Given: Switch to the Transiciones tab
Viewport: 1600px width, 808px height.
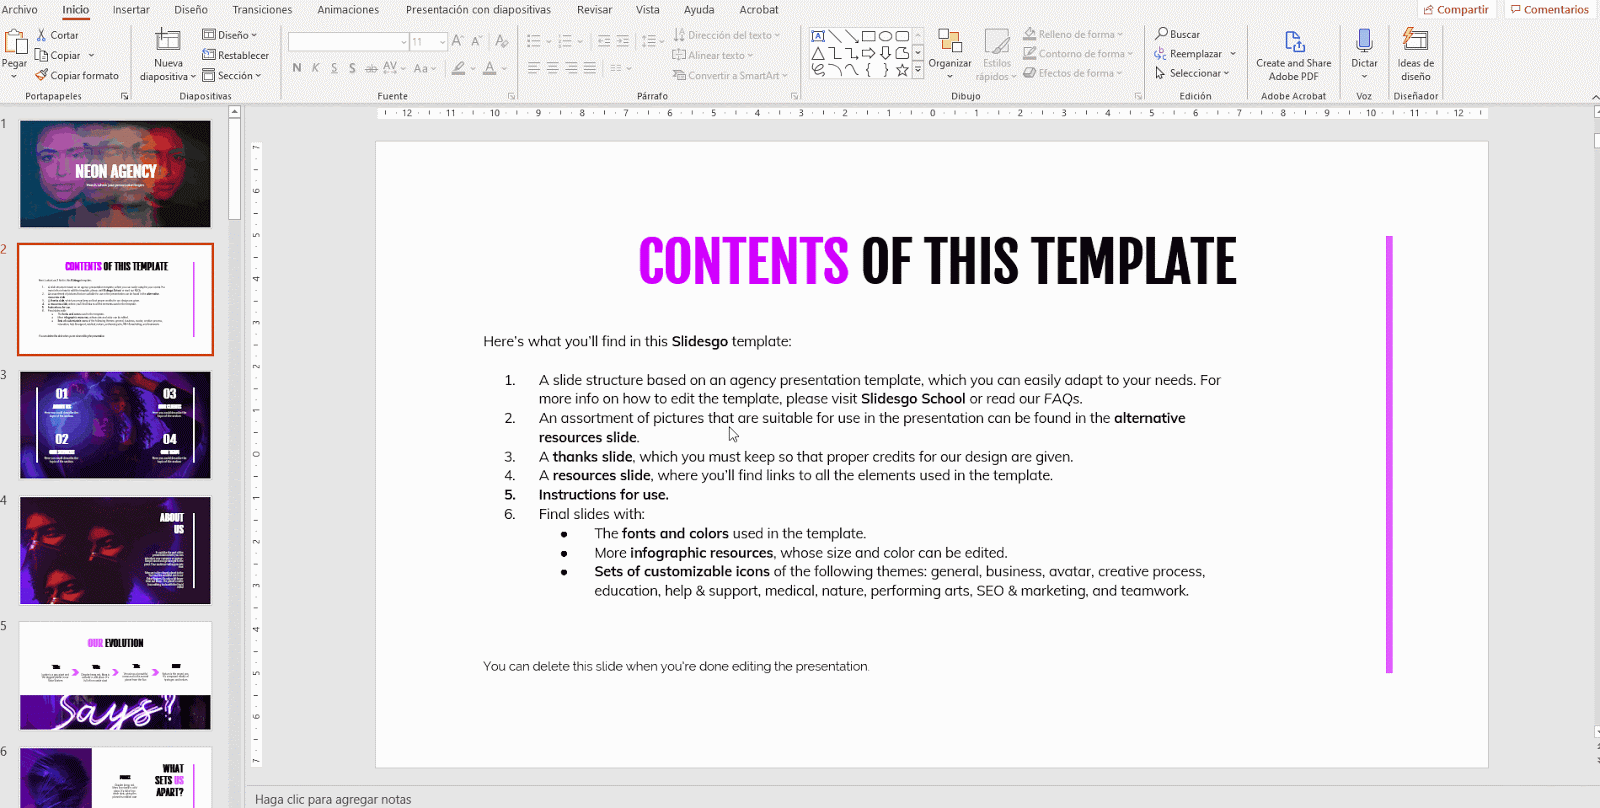Looking at the screenshot, I should point(262,10).
